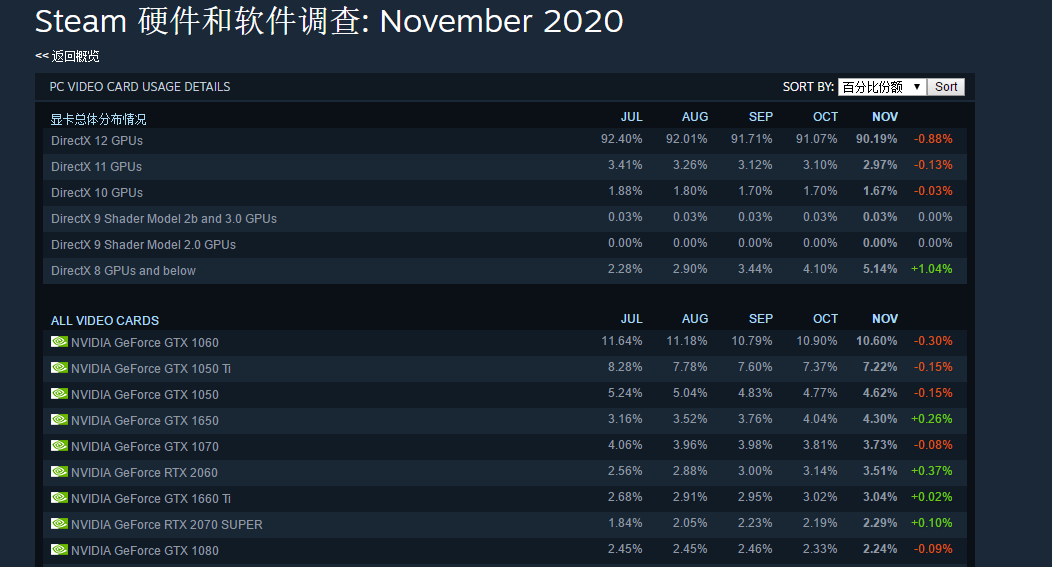
Task: Click the NVIDIA logo beside GTX 1060
Action: click(59, 342)
